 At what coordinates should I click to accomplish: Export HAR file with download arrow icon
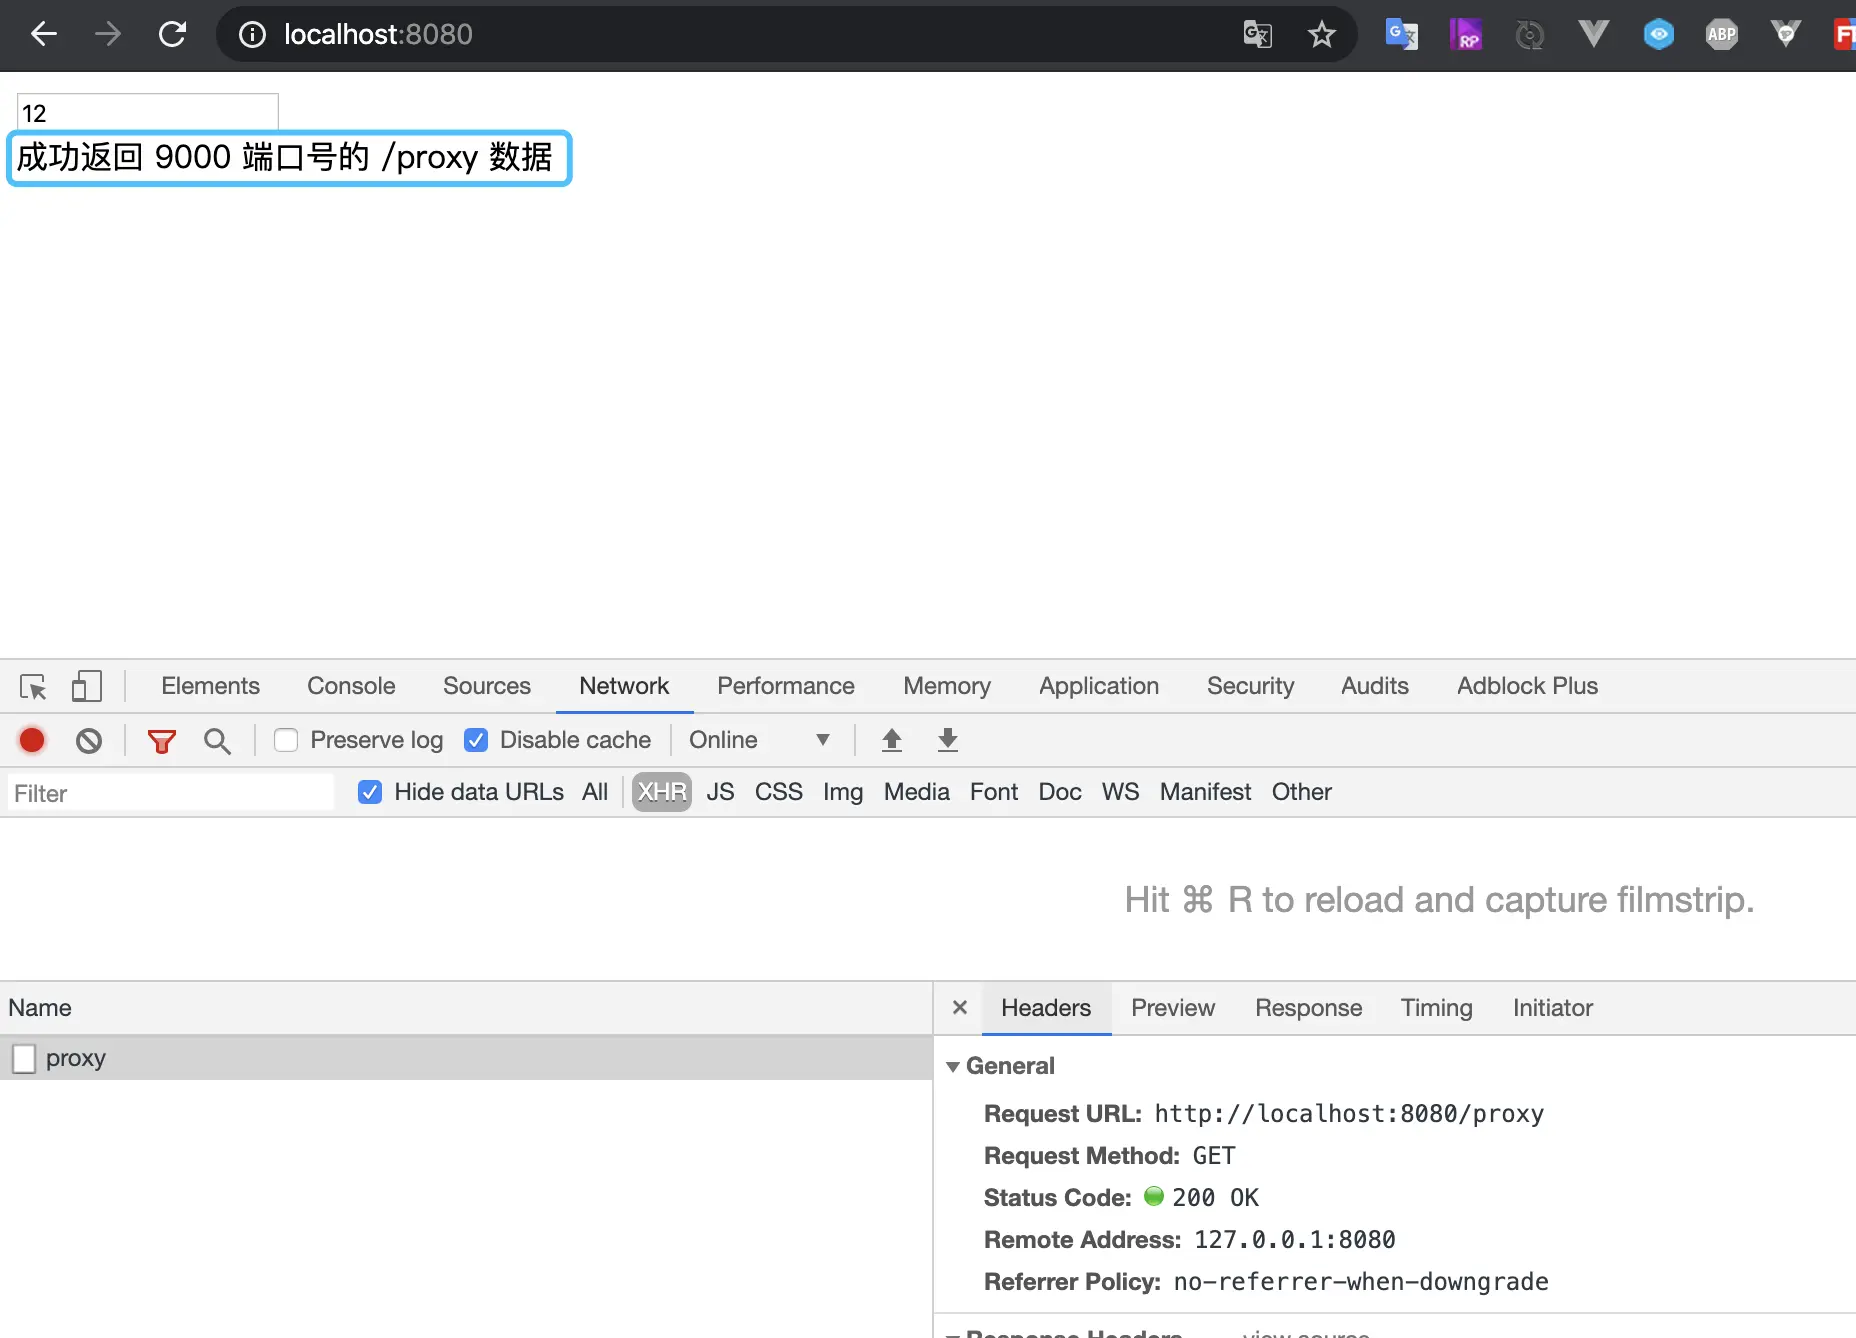948,740
